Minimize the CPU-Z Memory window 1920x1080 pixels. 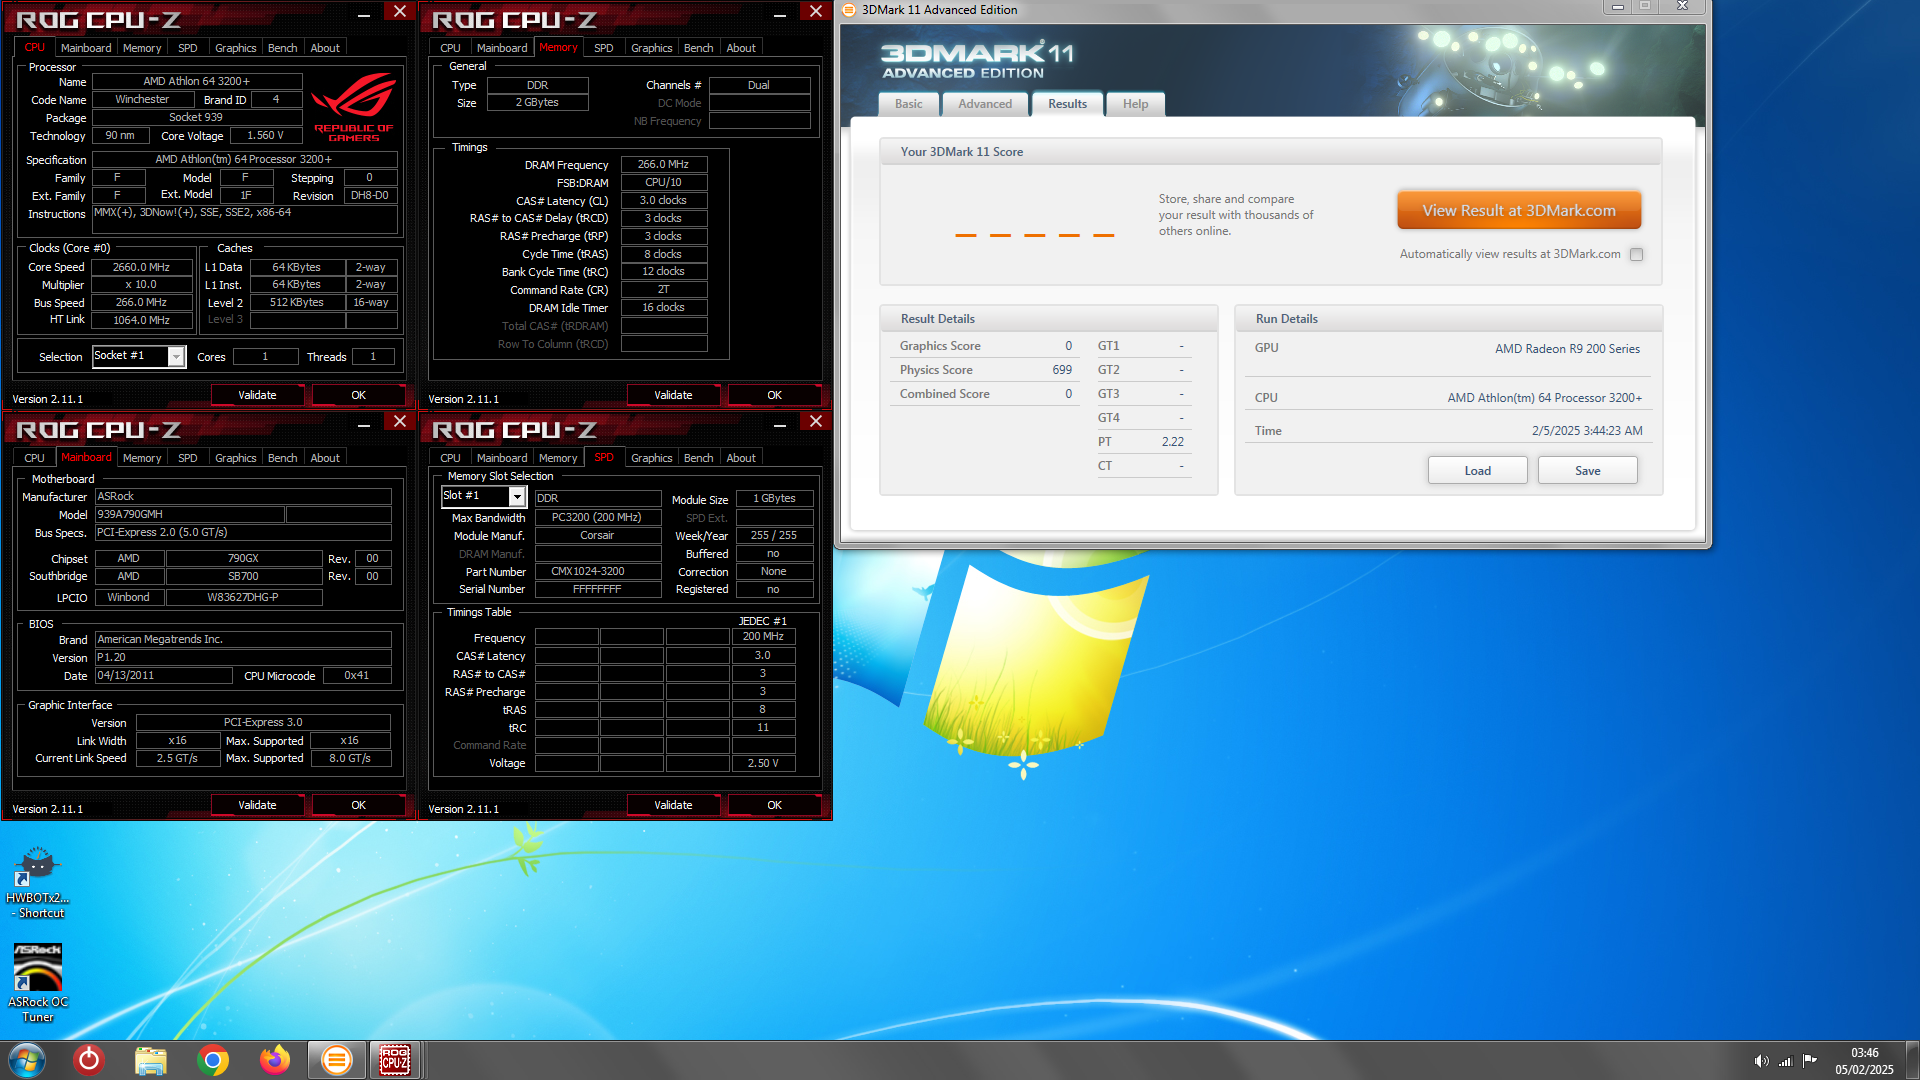(780, 13)
